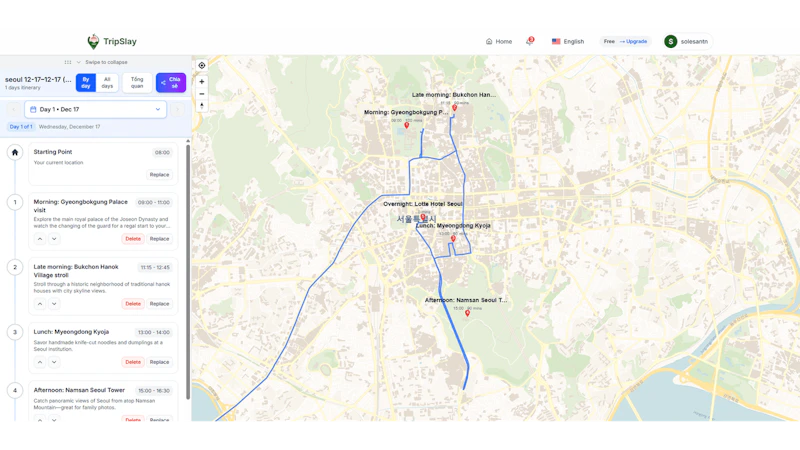Click the Lotte Hotel Seoul map pin

tap(423, 217)
